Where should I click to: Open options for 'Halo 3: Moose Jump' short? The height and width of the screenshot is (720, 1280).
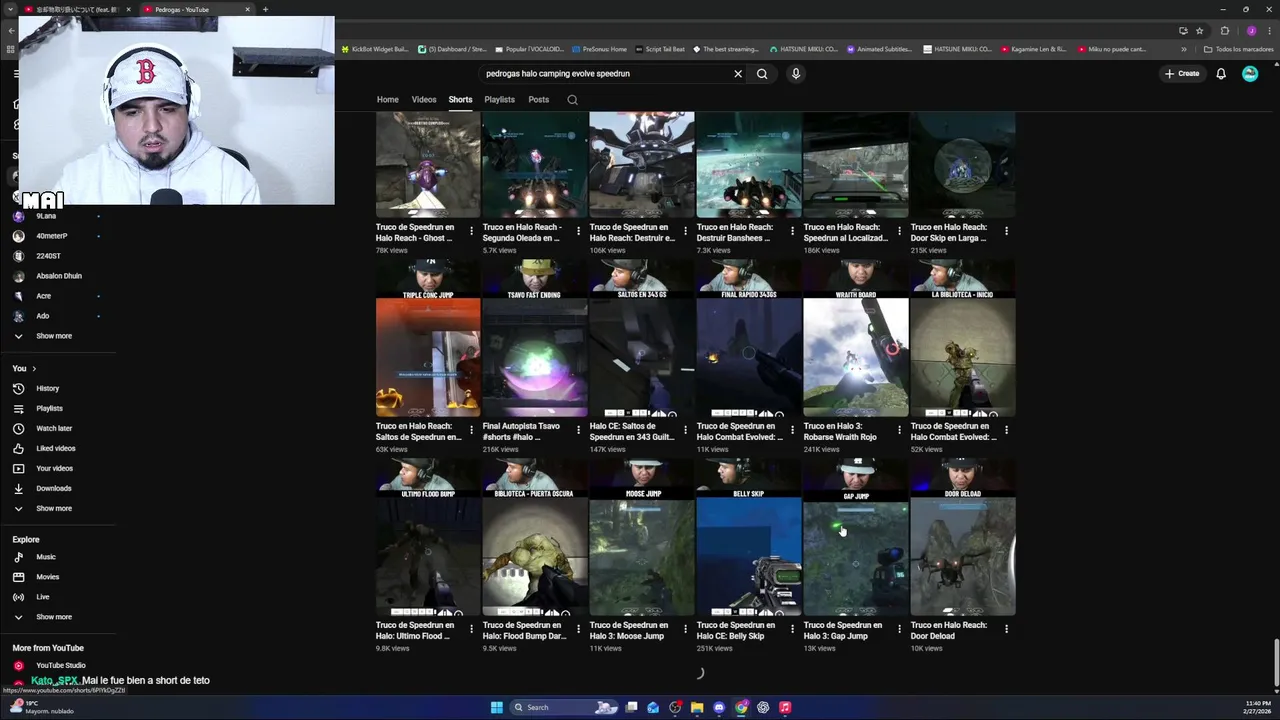pyautogui.click(x=685, y=629)
